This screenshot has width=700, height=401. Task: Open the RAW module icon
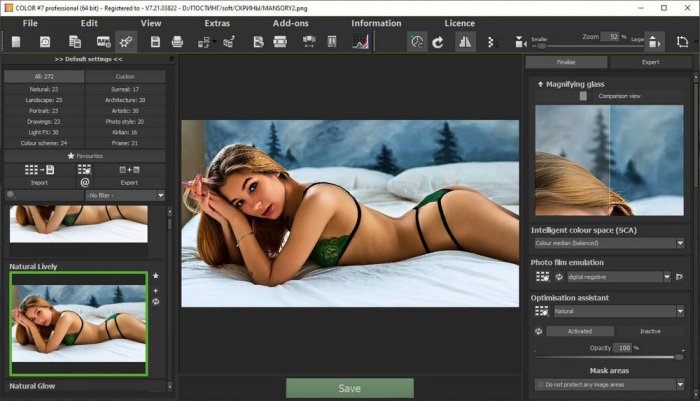pyautogui.click(x=103, y=42)
